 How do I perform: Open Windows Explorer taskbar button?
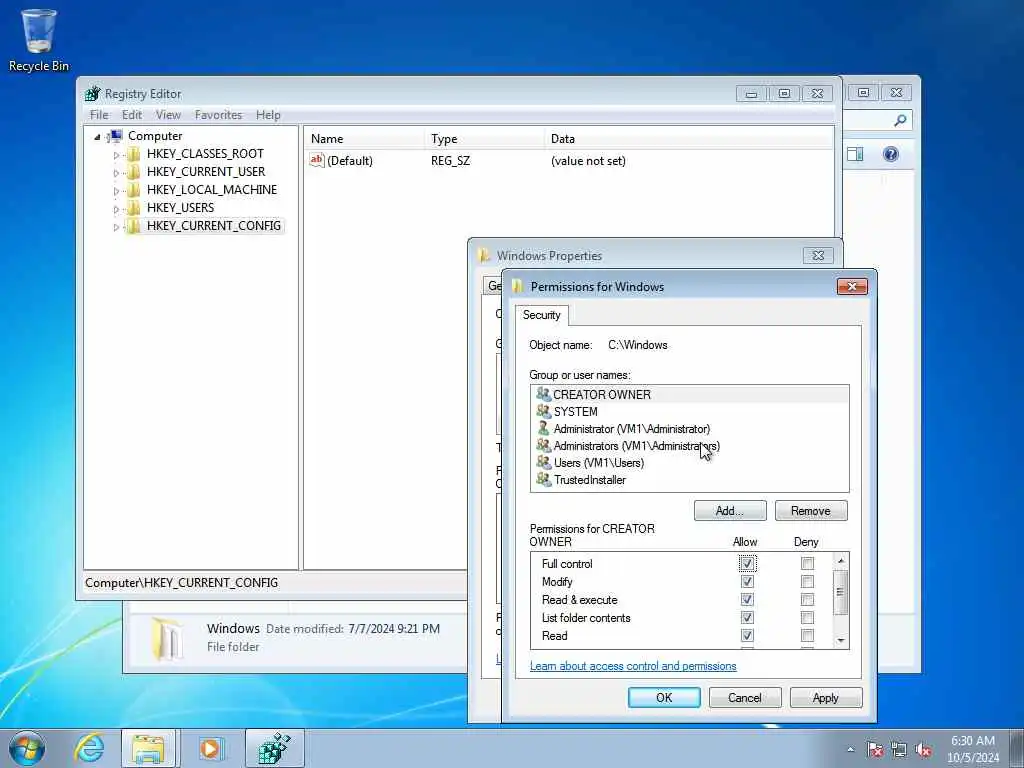pyautogui.click(x=148, y=748)
